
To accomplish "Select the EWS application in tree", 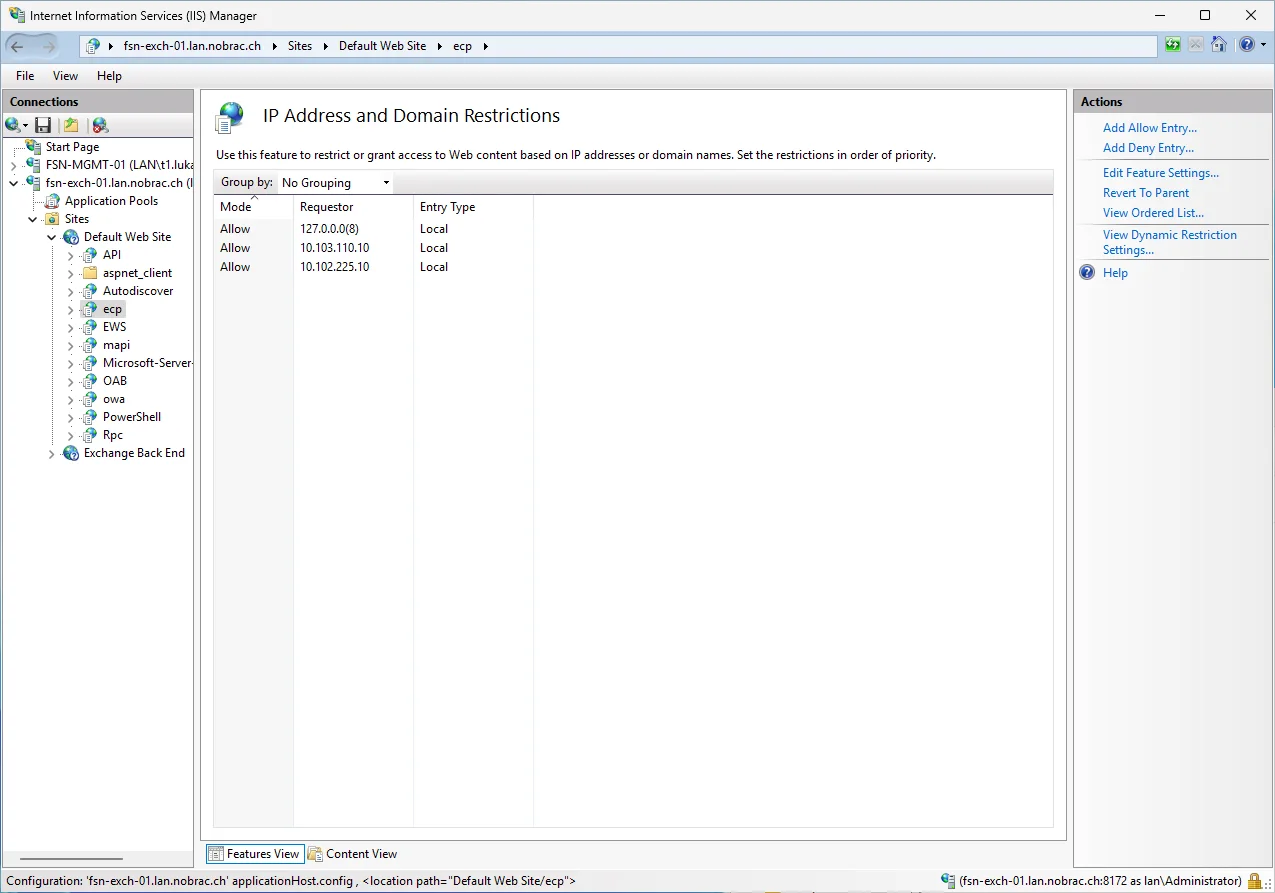I will point(114,327).
